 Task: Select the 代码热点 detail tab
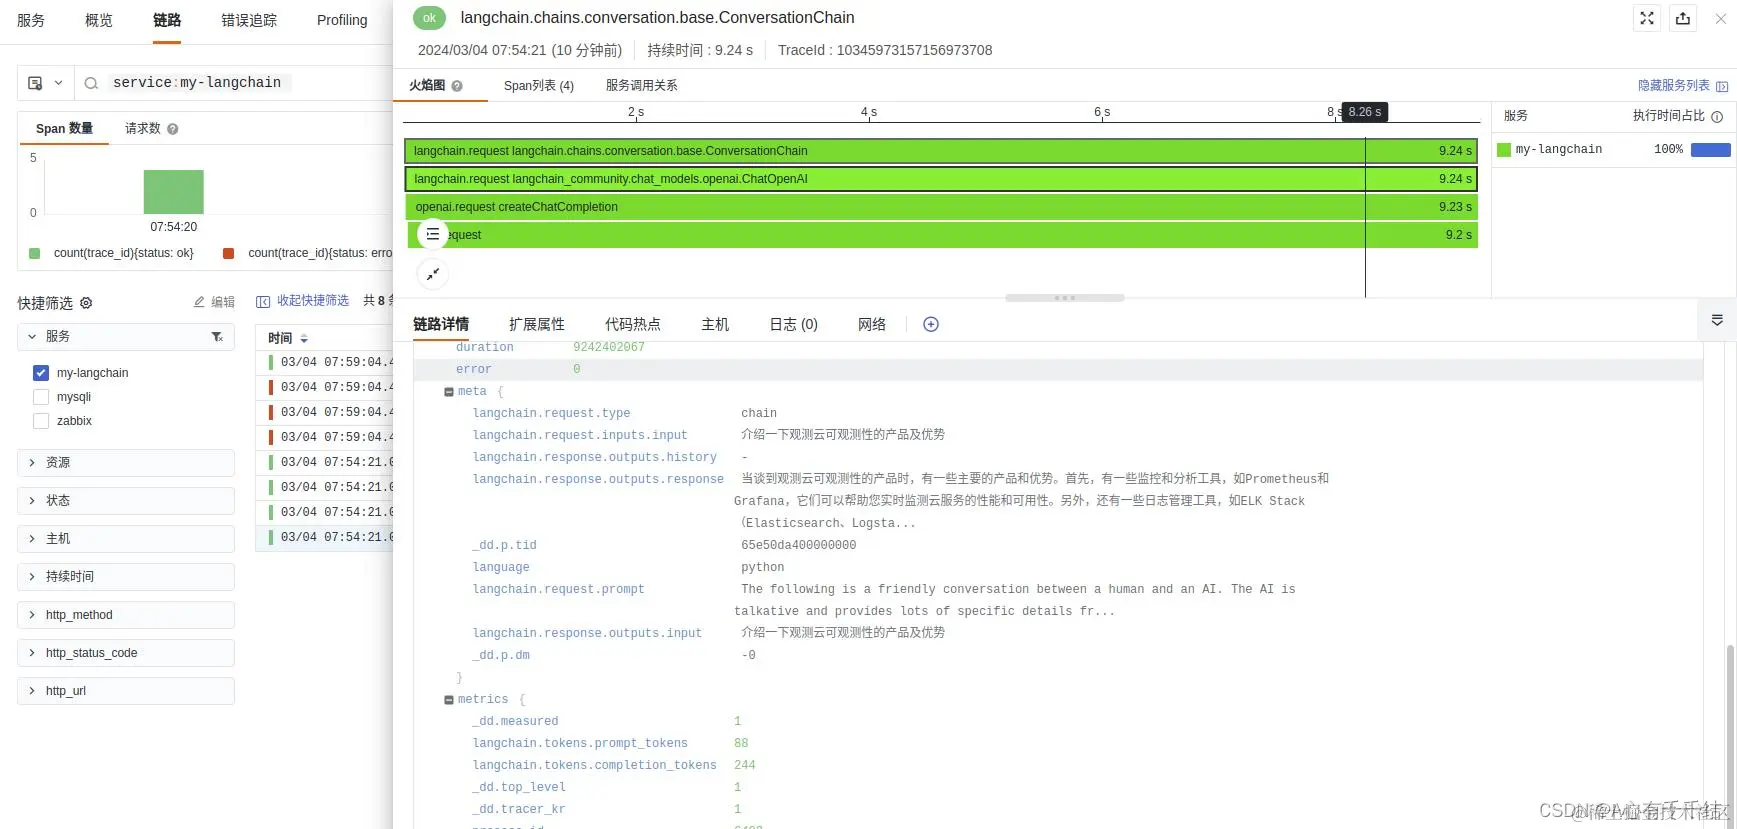(x=633, y=324)
